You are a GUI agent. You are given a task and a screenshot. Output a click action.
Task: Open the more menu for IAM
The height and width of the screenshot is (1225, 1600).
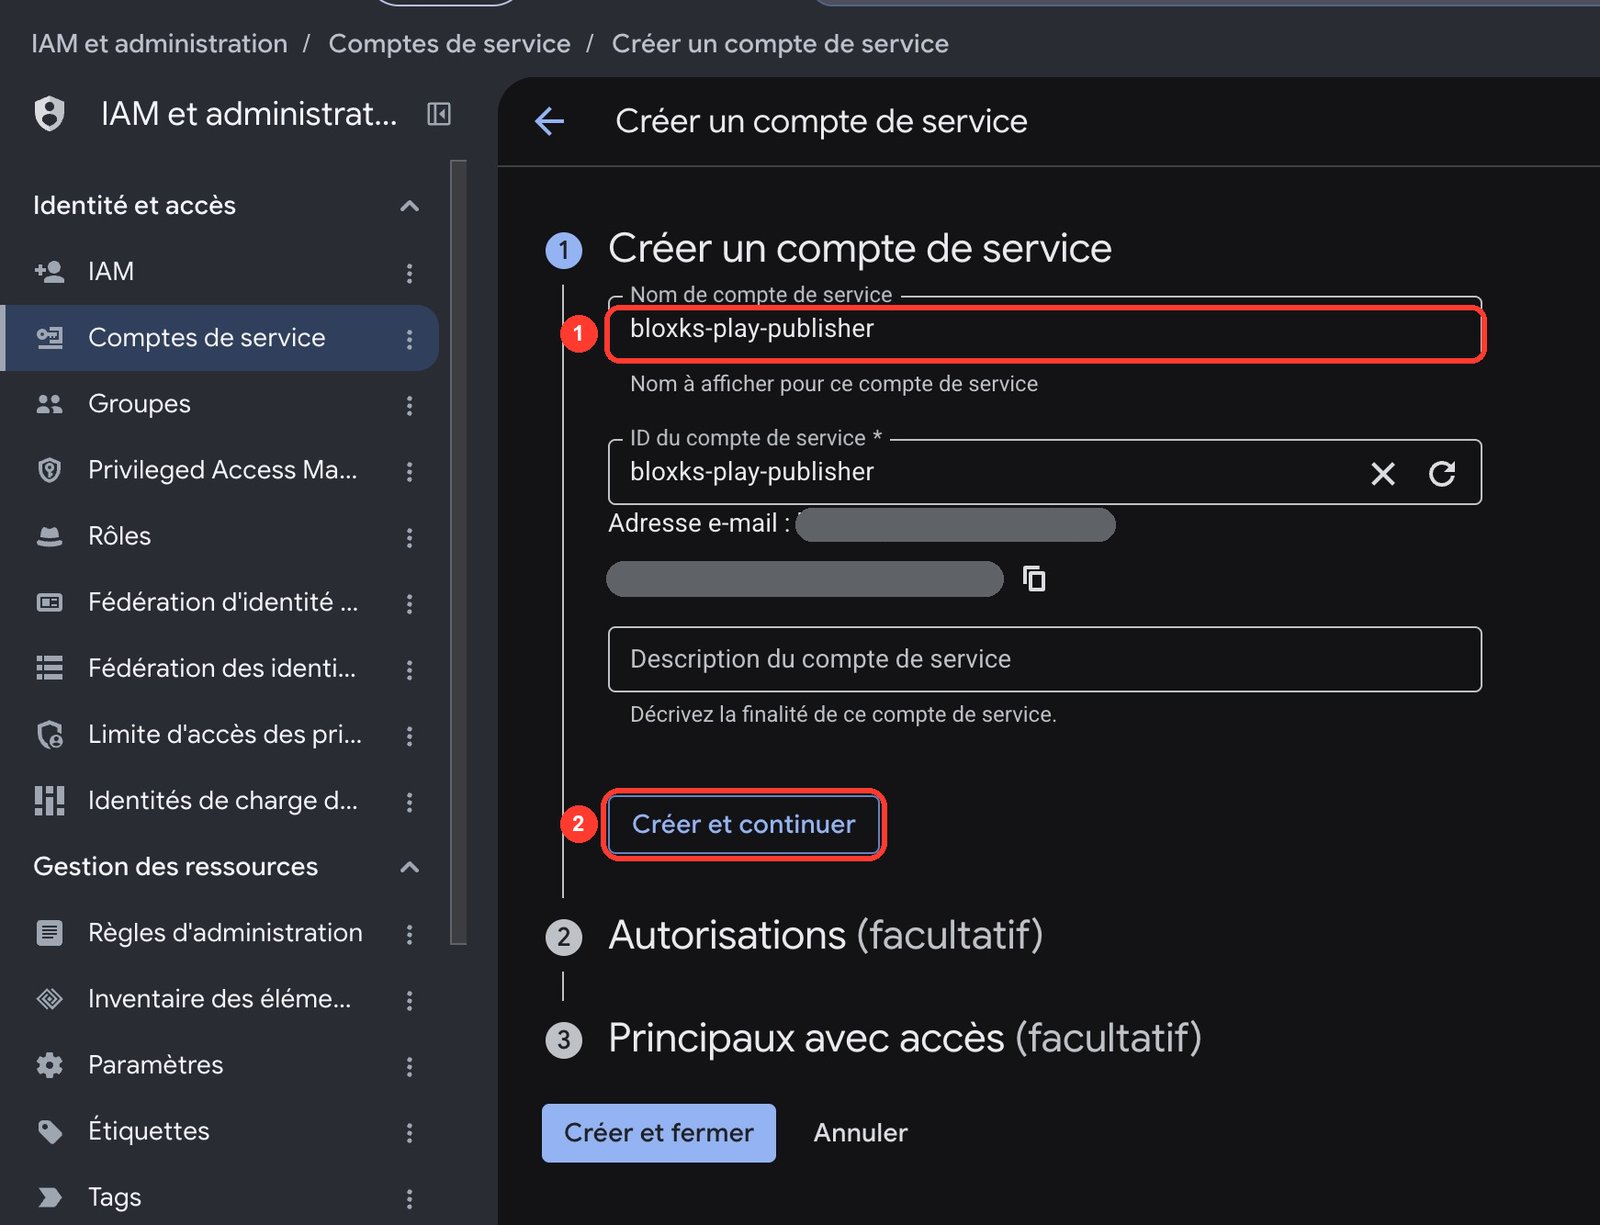[409, 272]
